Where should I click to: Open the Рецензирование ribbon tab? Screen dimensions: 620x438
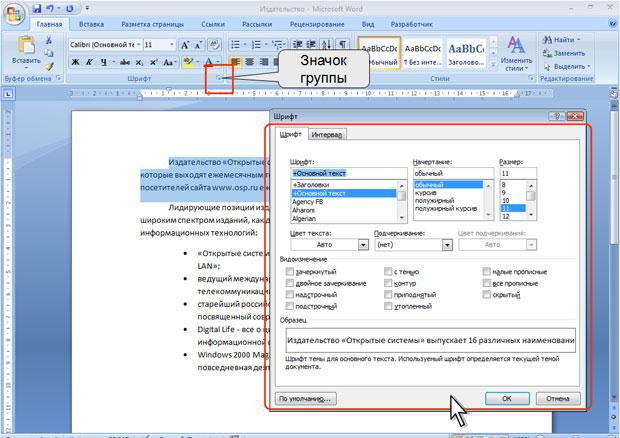(317, 24)
